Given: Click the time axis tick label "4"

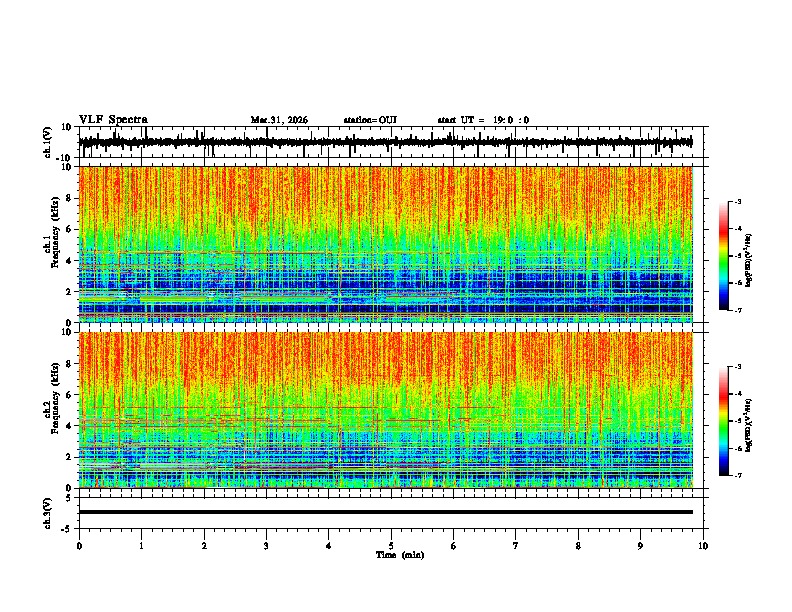Looking at the screenshot, I should pos(329,546).
